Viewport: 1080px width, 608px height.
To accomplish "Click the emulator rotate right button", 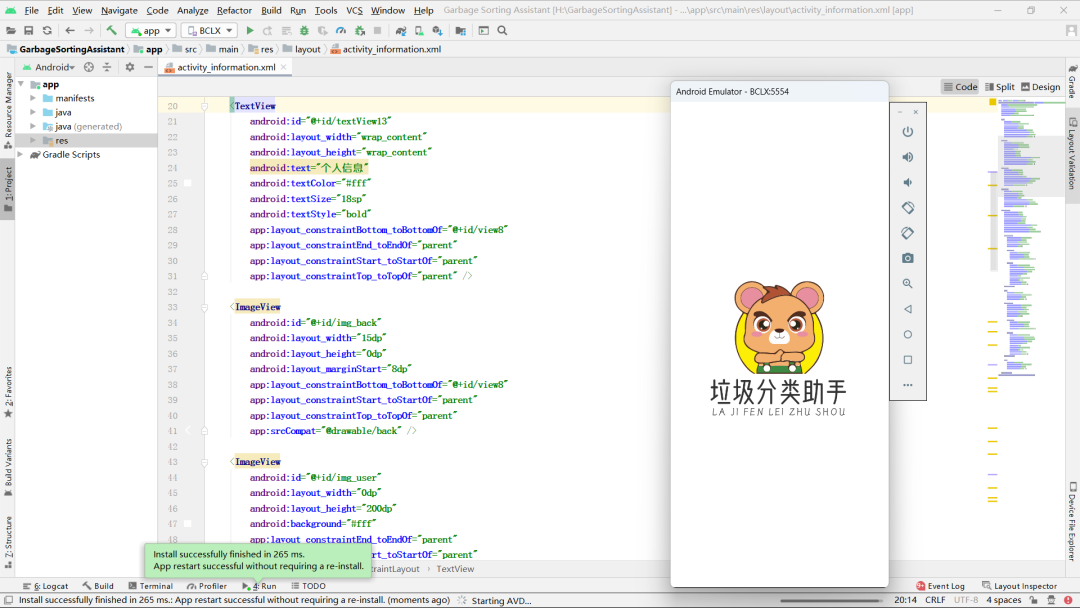I will point(908,233).
